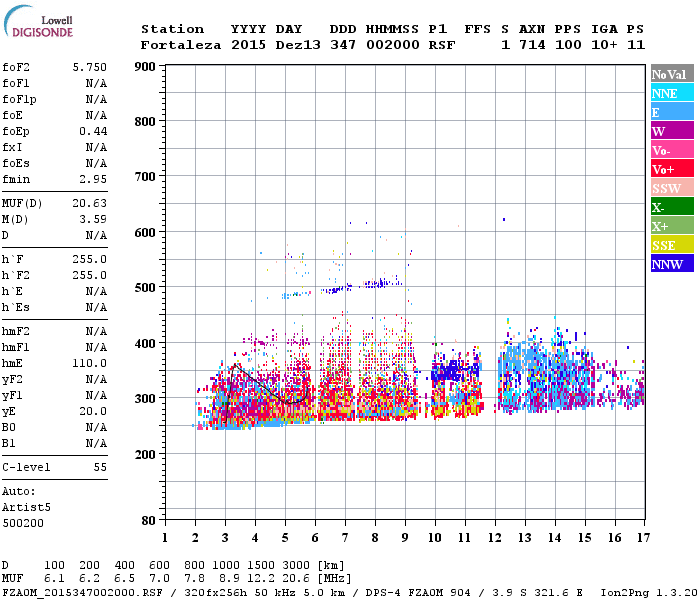Click the 80 km axis label
Viewport: 700px width, 600px height.
tap(149, 520)
